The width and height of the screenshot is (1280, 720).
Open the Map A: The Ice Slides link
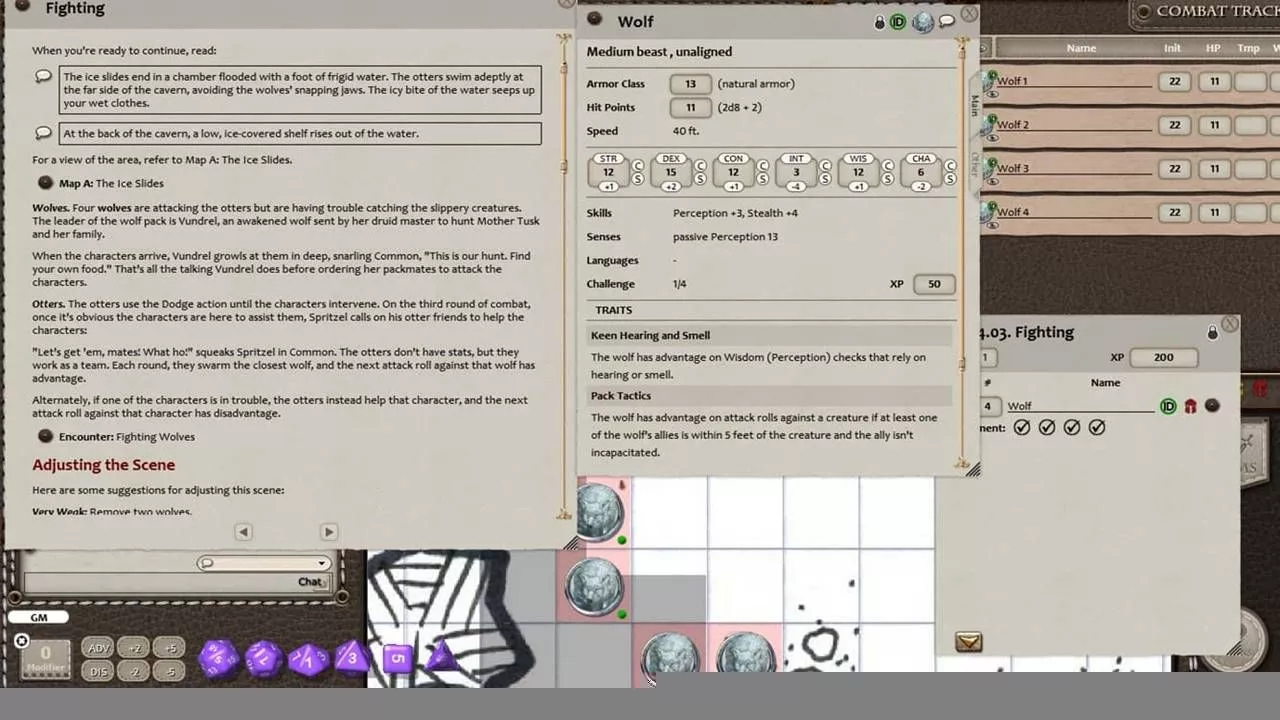click(x=45, y=183)
